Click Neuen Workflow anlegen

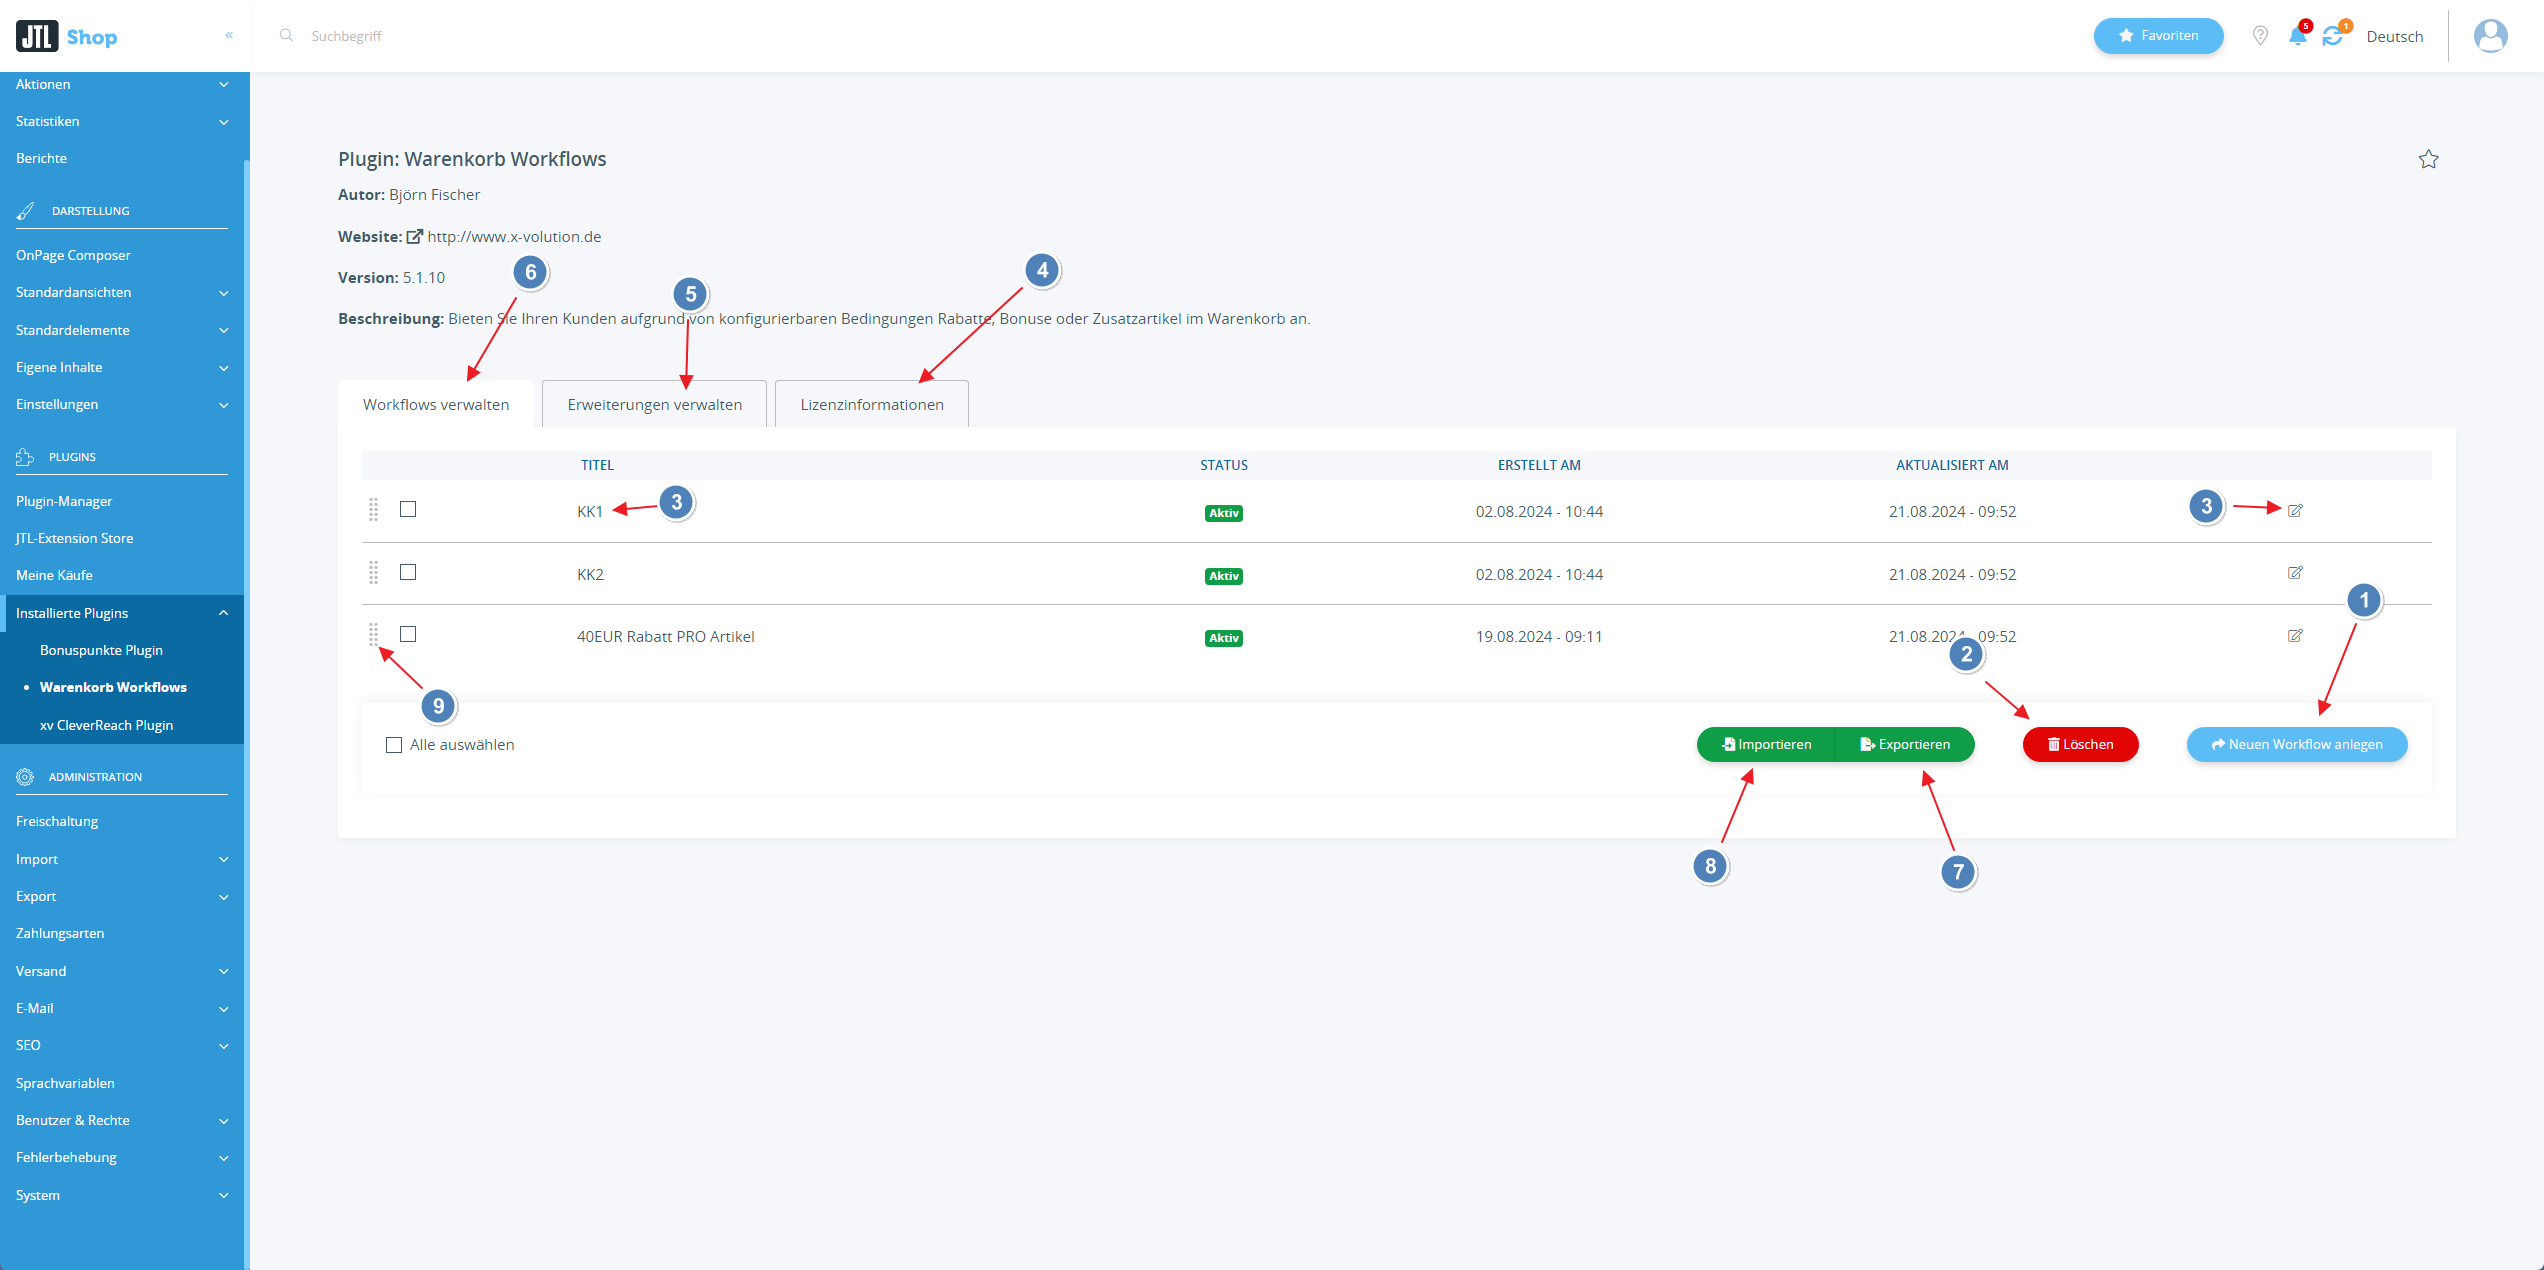(x=2297, y=744)
